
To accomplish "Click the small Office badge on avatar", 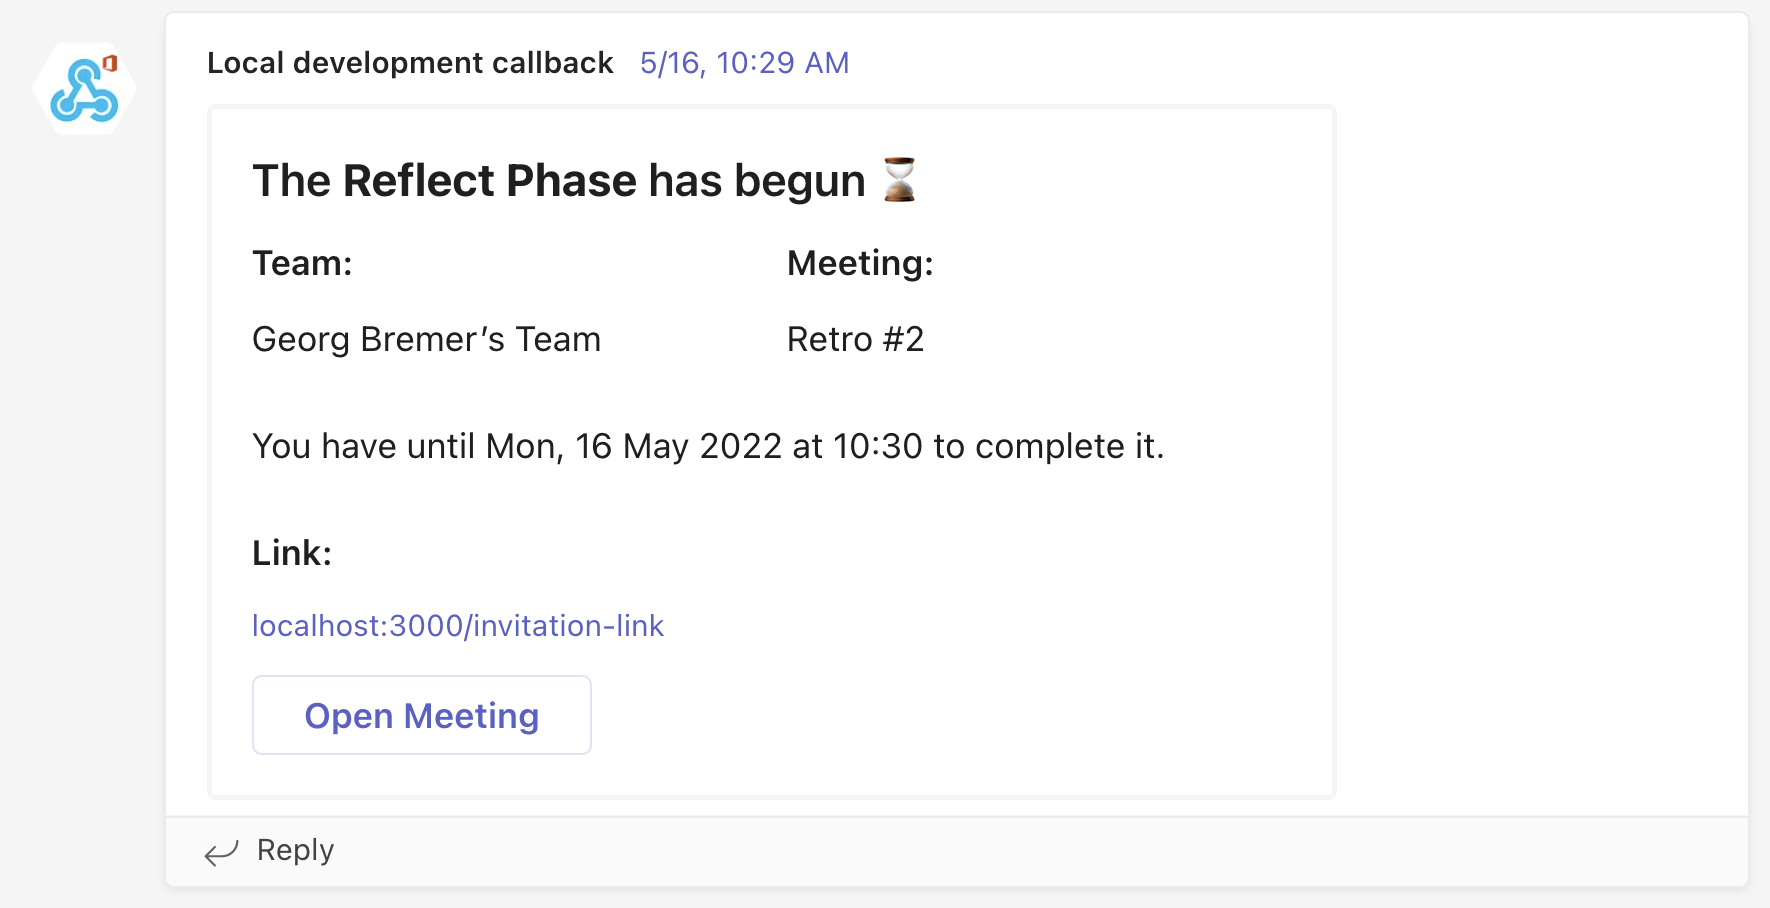I will [111, 63].
